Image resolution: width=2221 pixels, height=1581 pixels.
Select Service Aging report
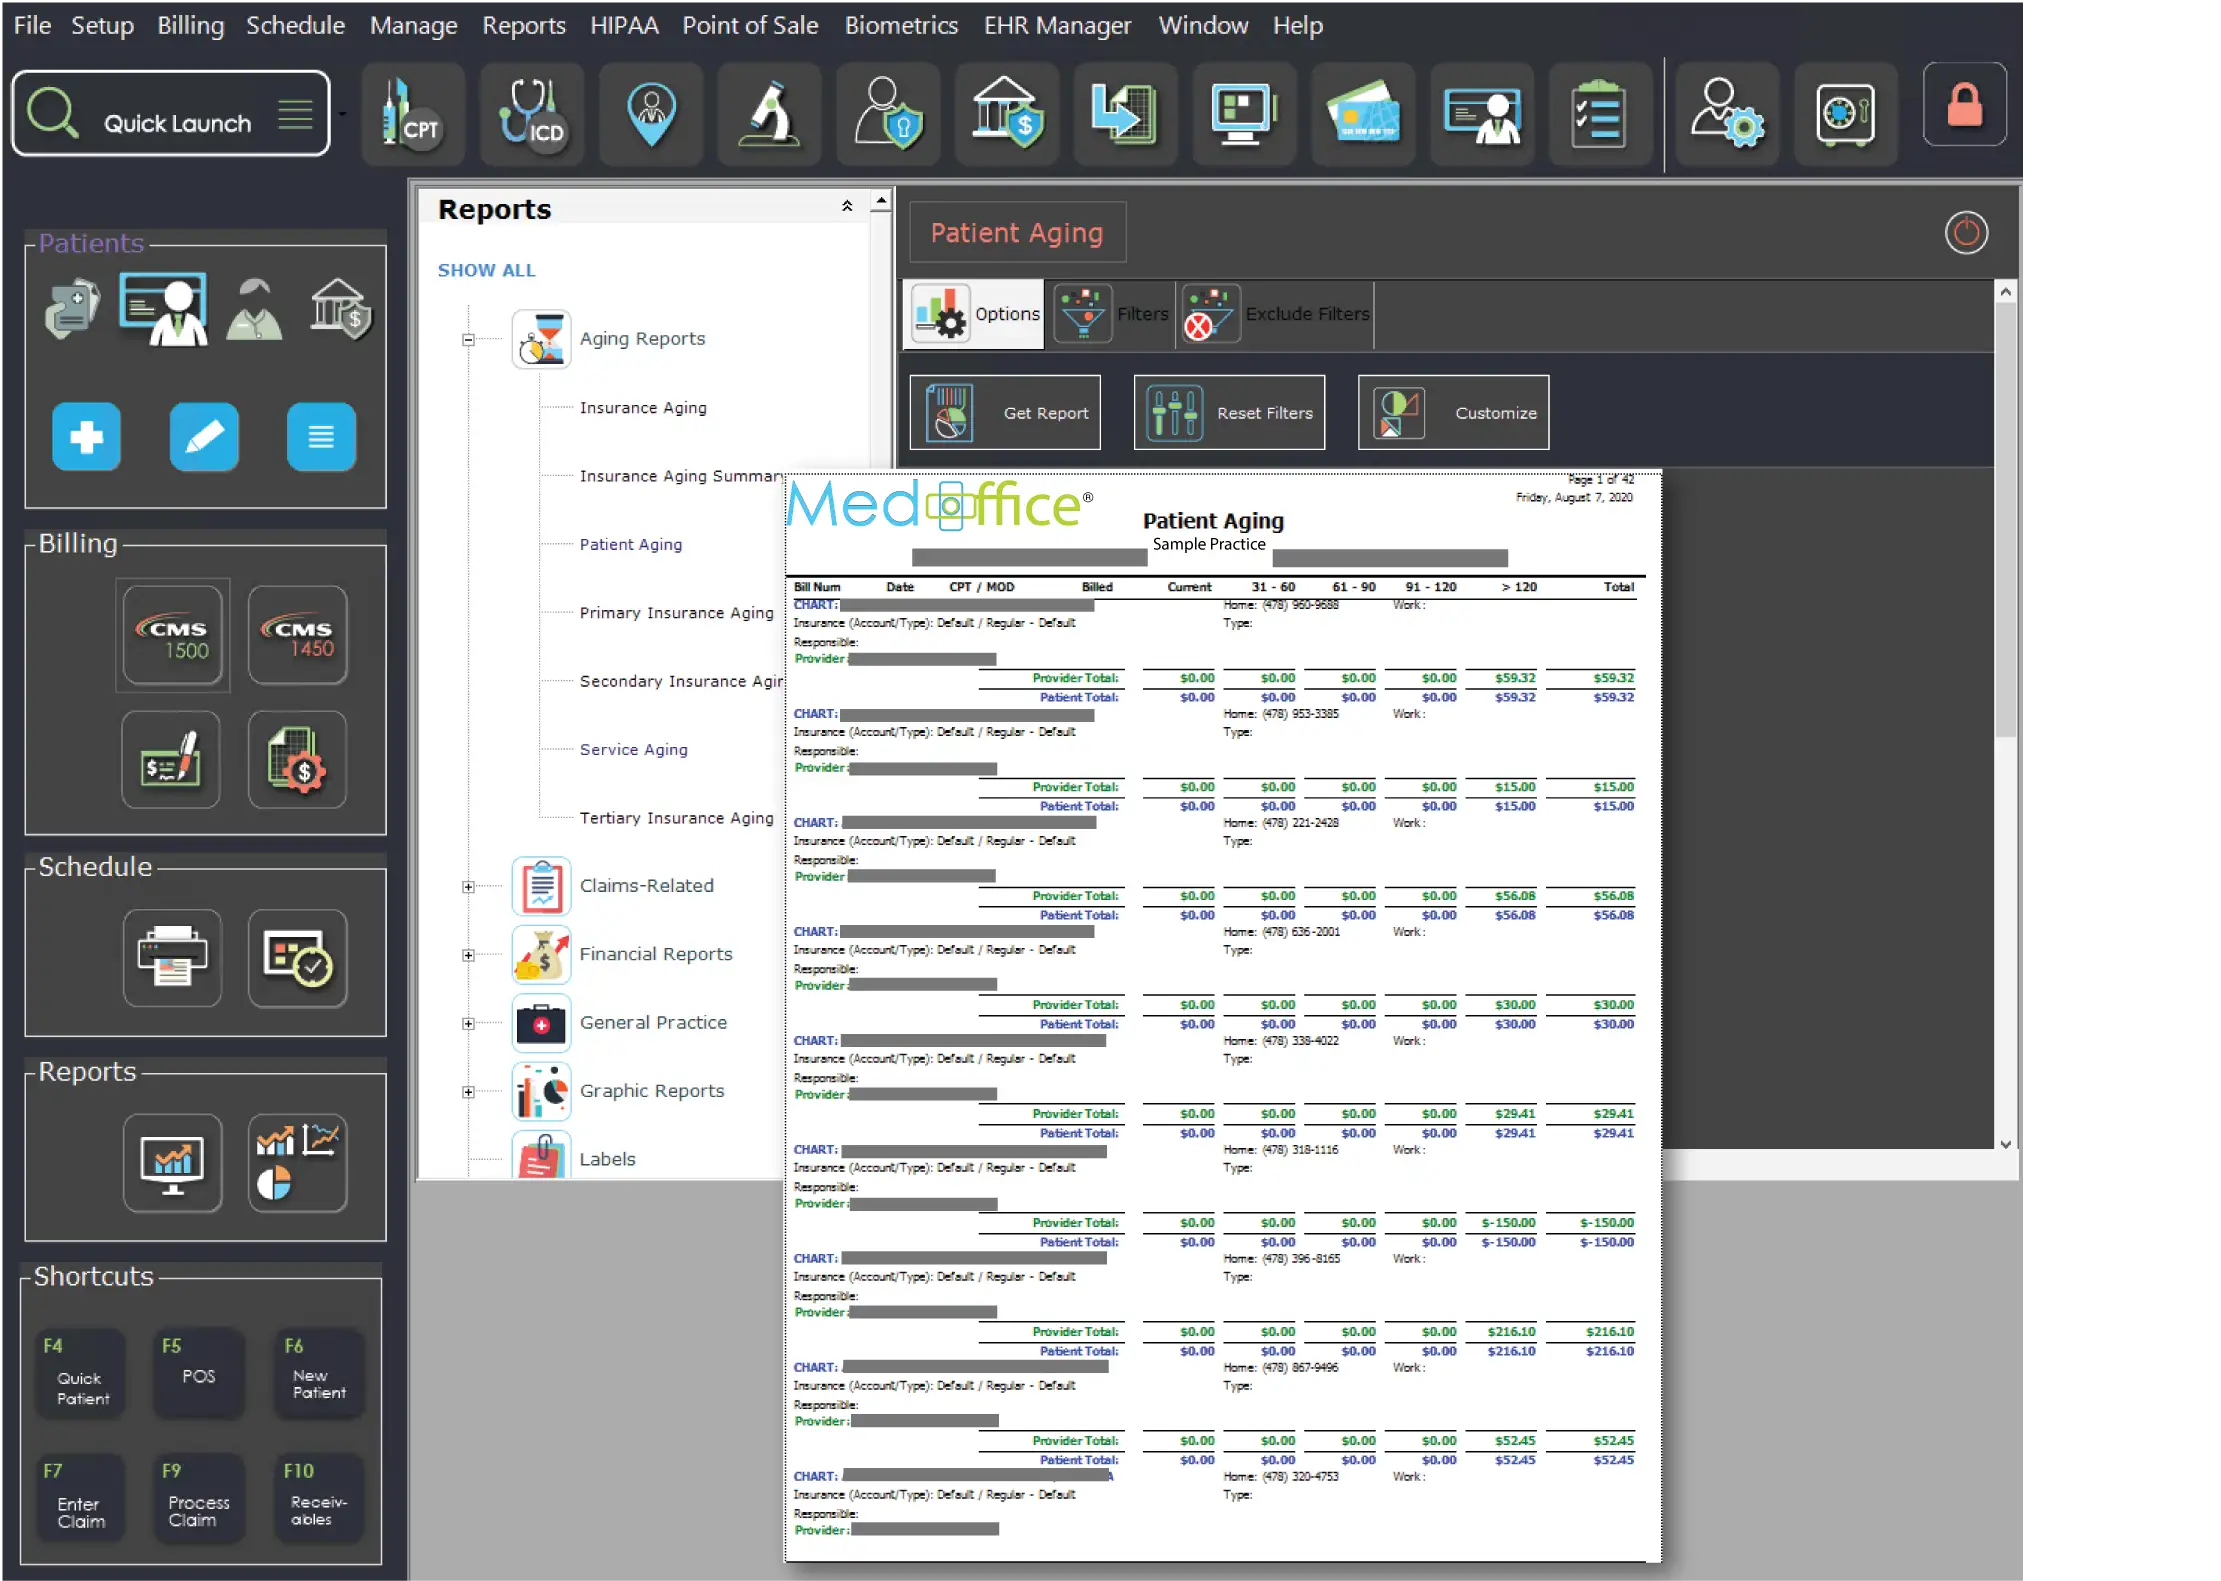point(633,750)
